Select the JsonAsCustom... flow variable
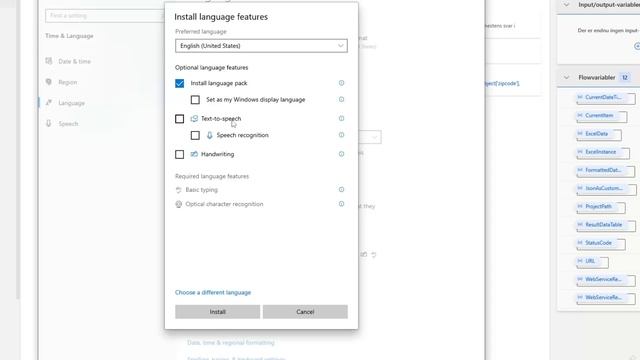The image size is (640, 360). [x=606, y=189]
